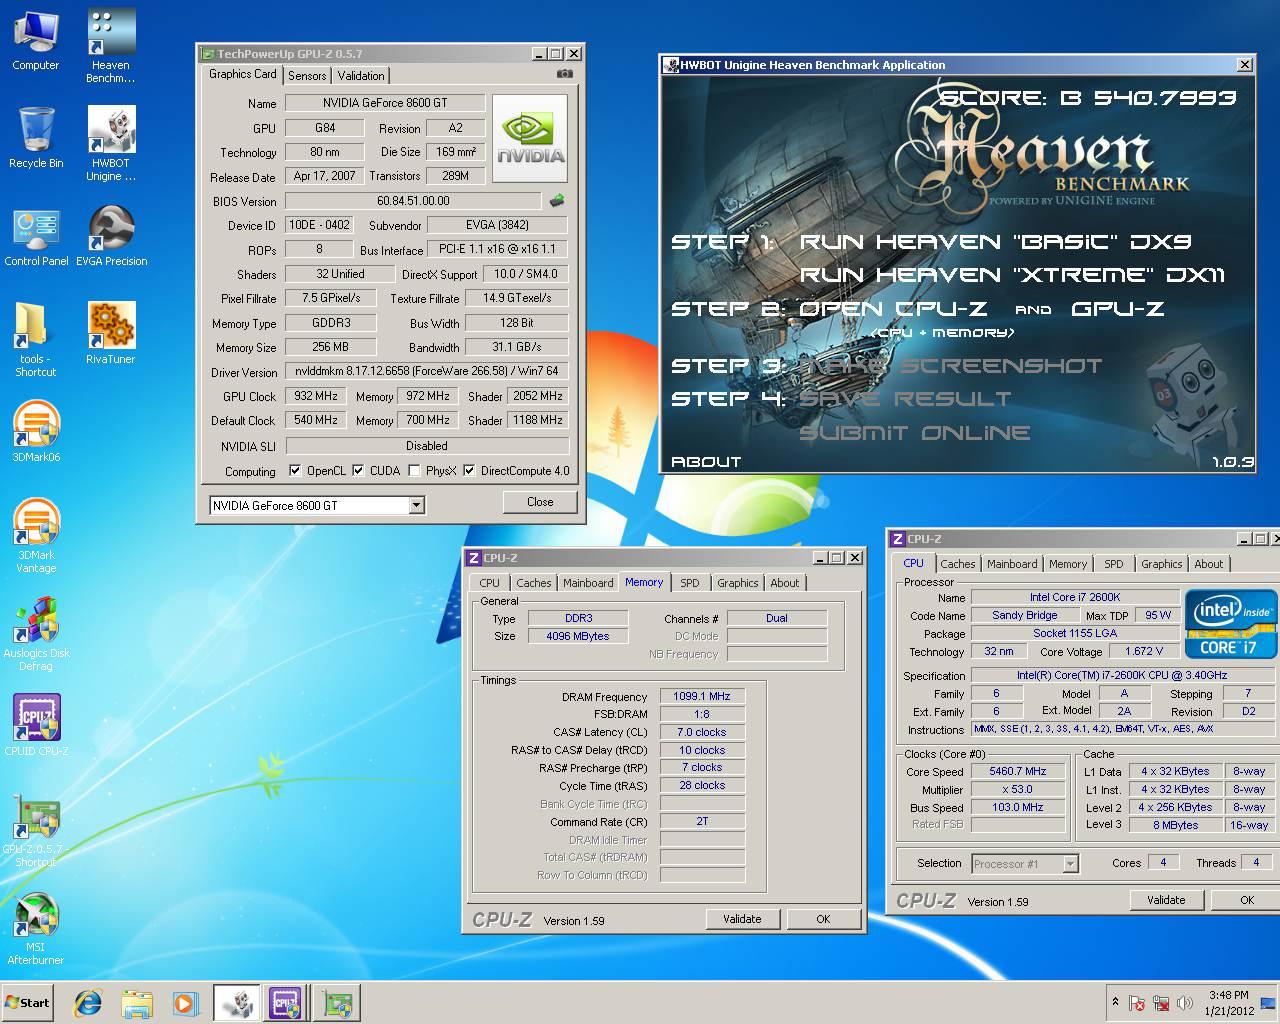Click OK in CPU-Z memory window

coord(823,919)
